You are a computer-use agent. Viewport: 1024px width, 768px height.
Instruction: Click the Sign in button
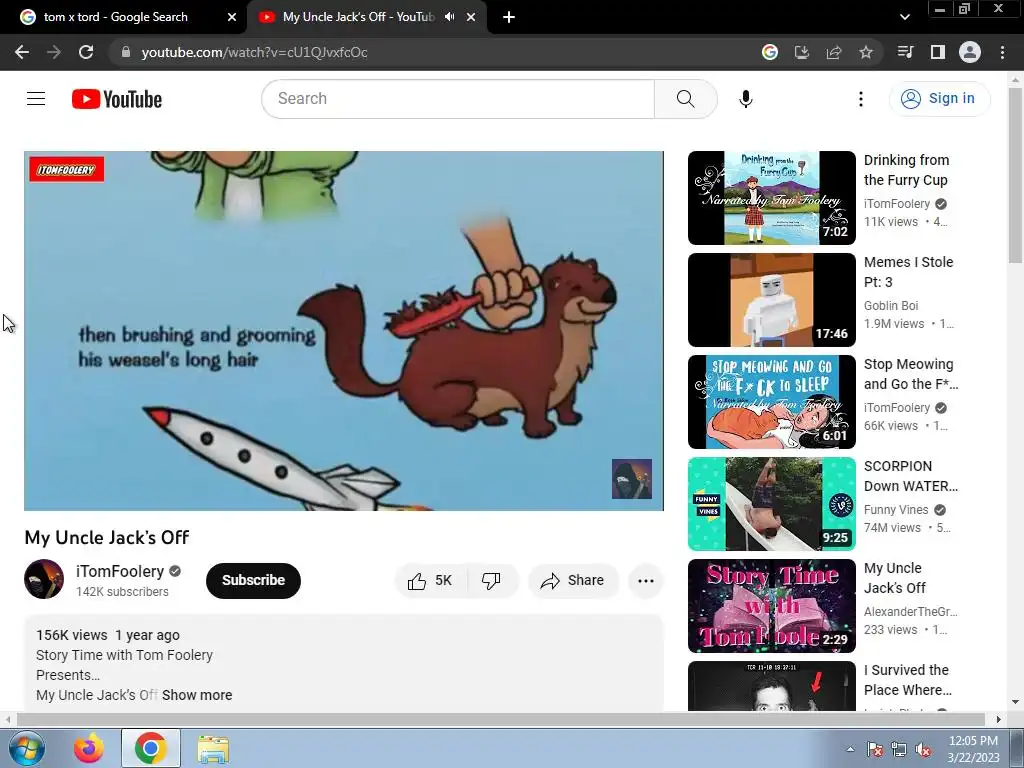pos(939,99)
